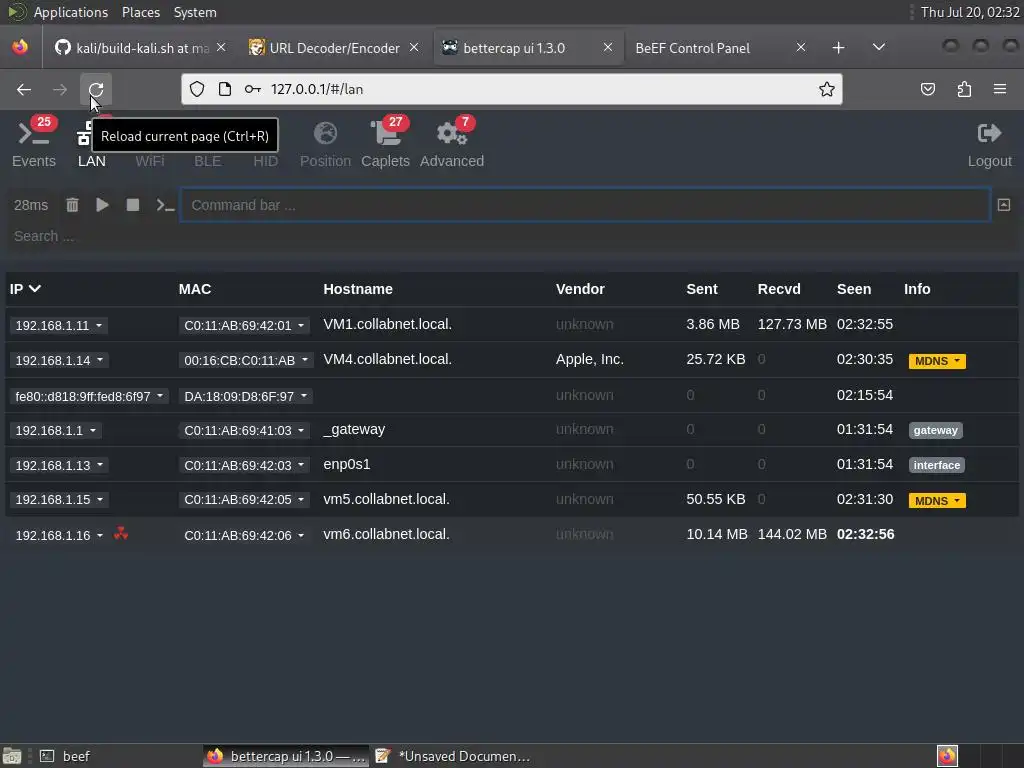Clear records with the trash icon
The height and width of the screenshot is (768, 1024).
coord(72,205)
